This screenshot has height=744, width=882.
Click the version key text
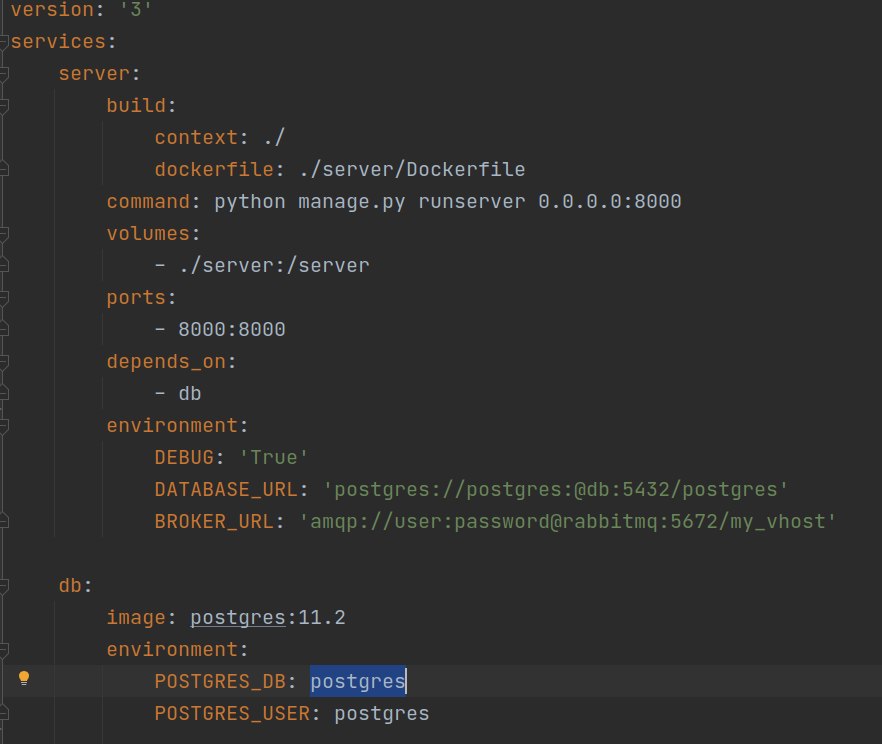coord(52,10)
